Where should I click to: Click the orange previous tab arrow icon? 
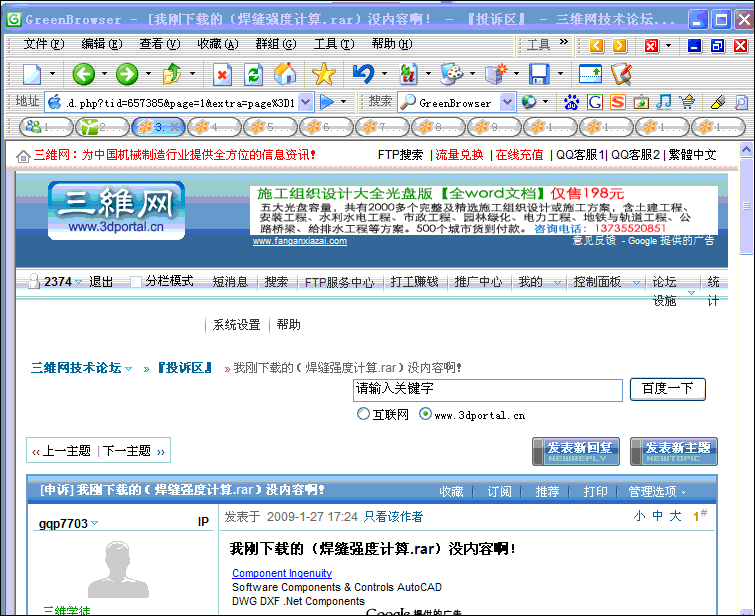click(597, 46)
